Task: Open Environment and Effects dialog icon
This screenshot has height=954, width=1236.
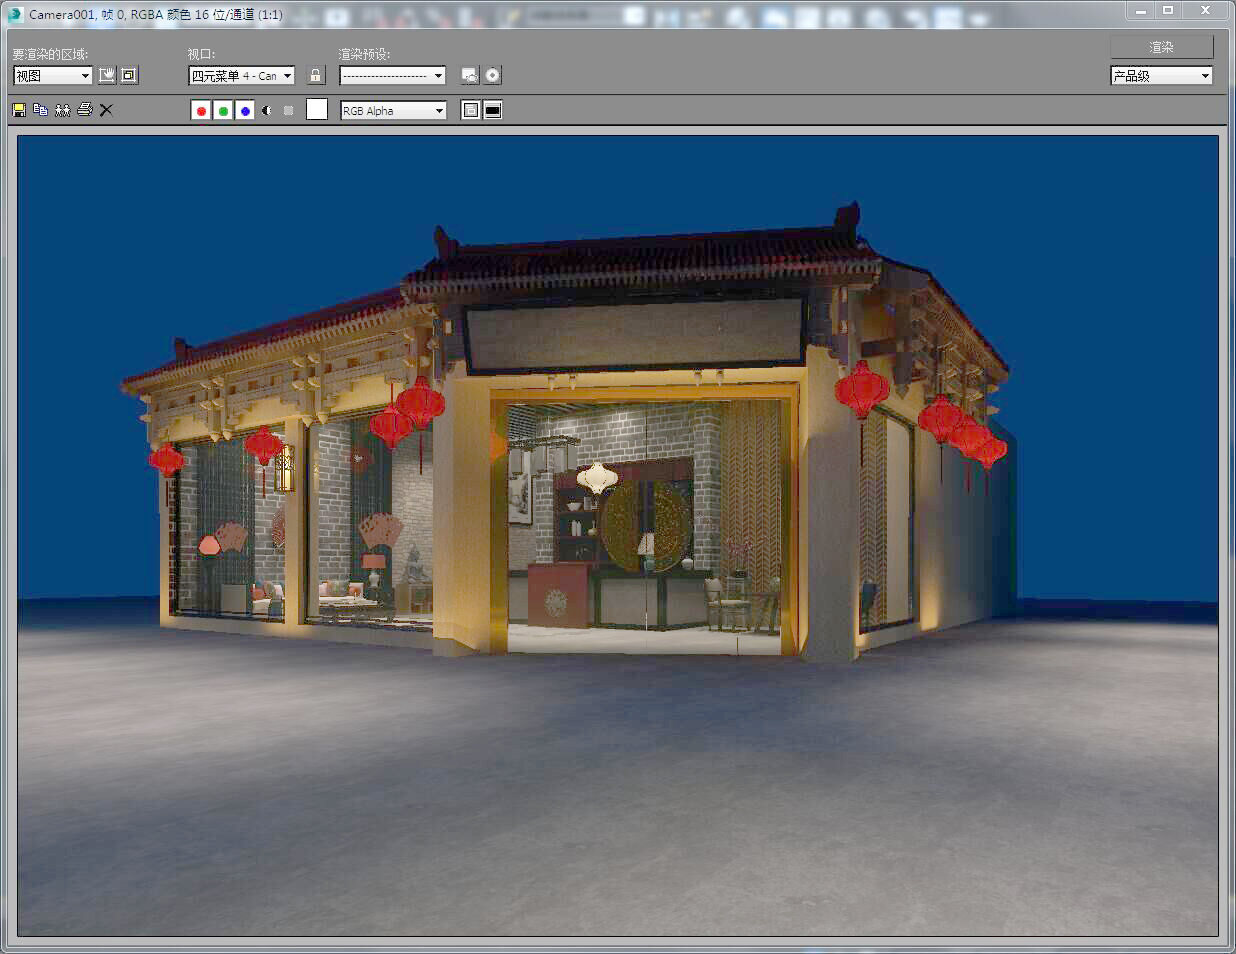Action: click(x=492, y=75)
